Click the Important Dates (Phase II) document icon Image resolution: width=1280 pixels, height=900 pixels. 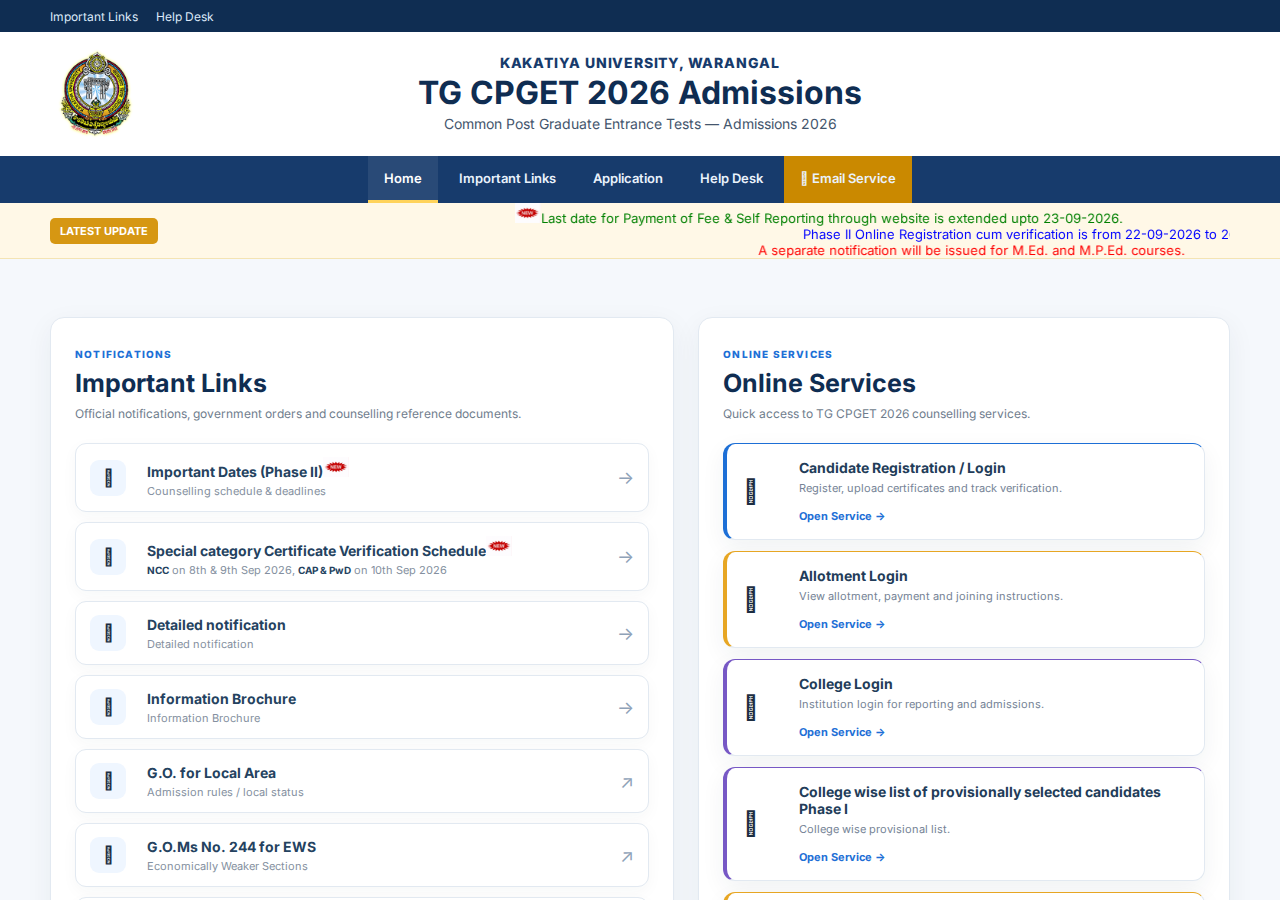pos(108,478)
